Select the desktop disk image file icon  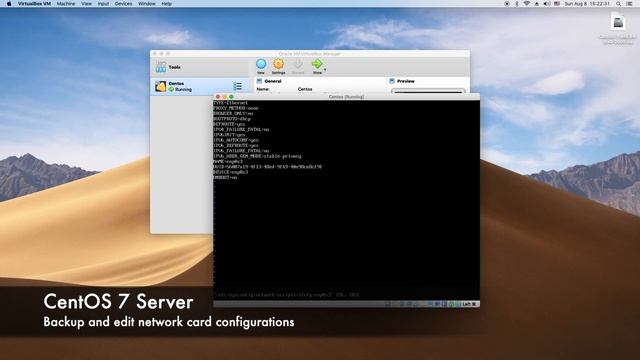(618, 22)
